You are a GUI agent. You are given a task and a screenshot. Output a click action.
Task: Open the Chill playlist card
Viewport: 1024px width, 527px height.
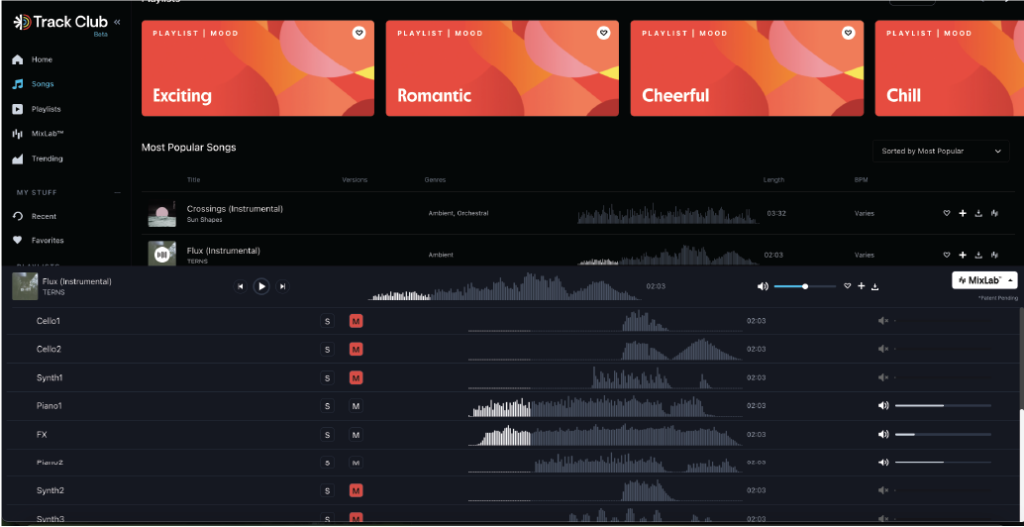pos(949,68)
